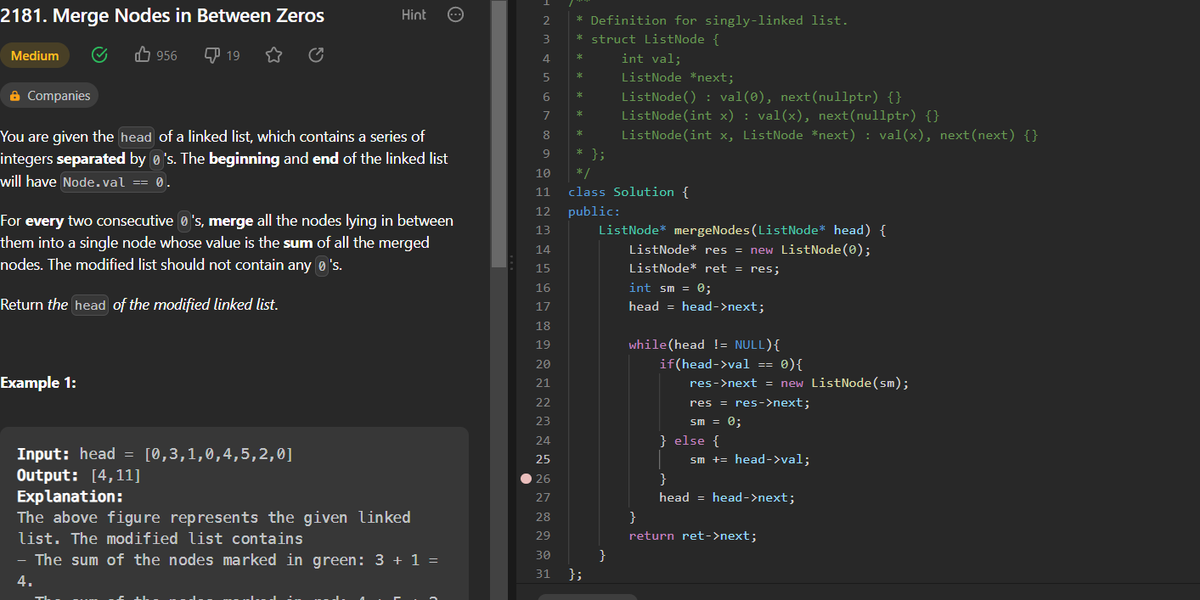Click the inline code 'Node.val == 0'
The width and height of the screenshot is (1200, 600).
[115, 182]
